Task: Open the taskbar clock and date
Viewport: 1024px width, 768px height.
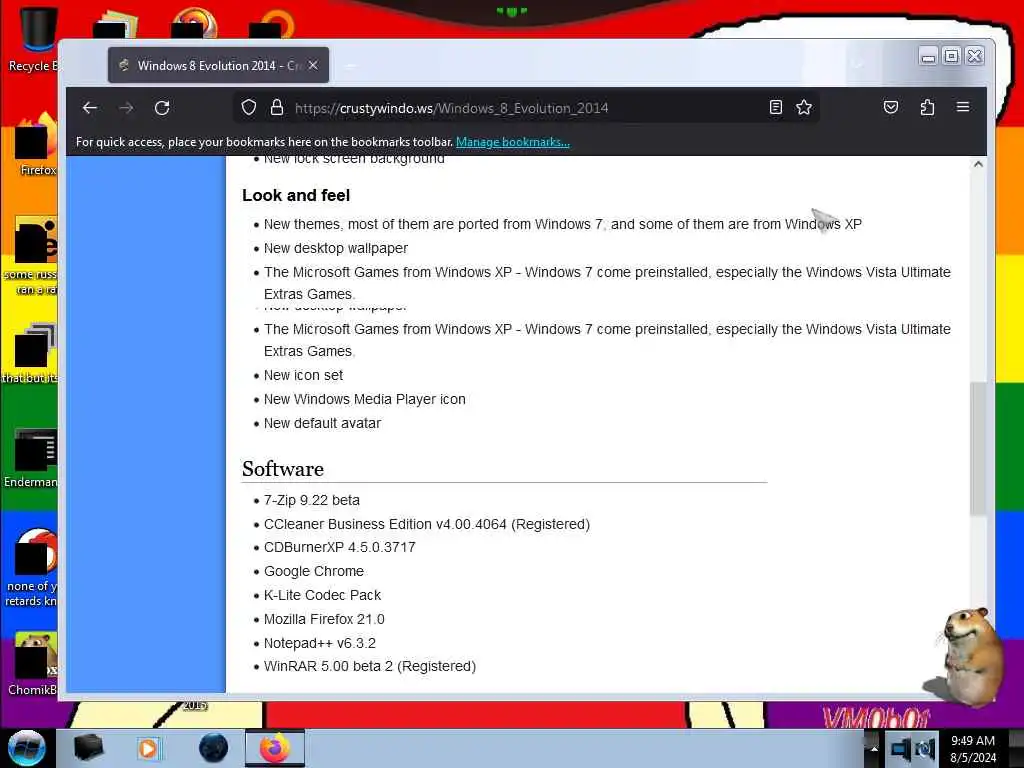Action: pos(973,749)
